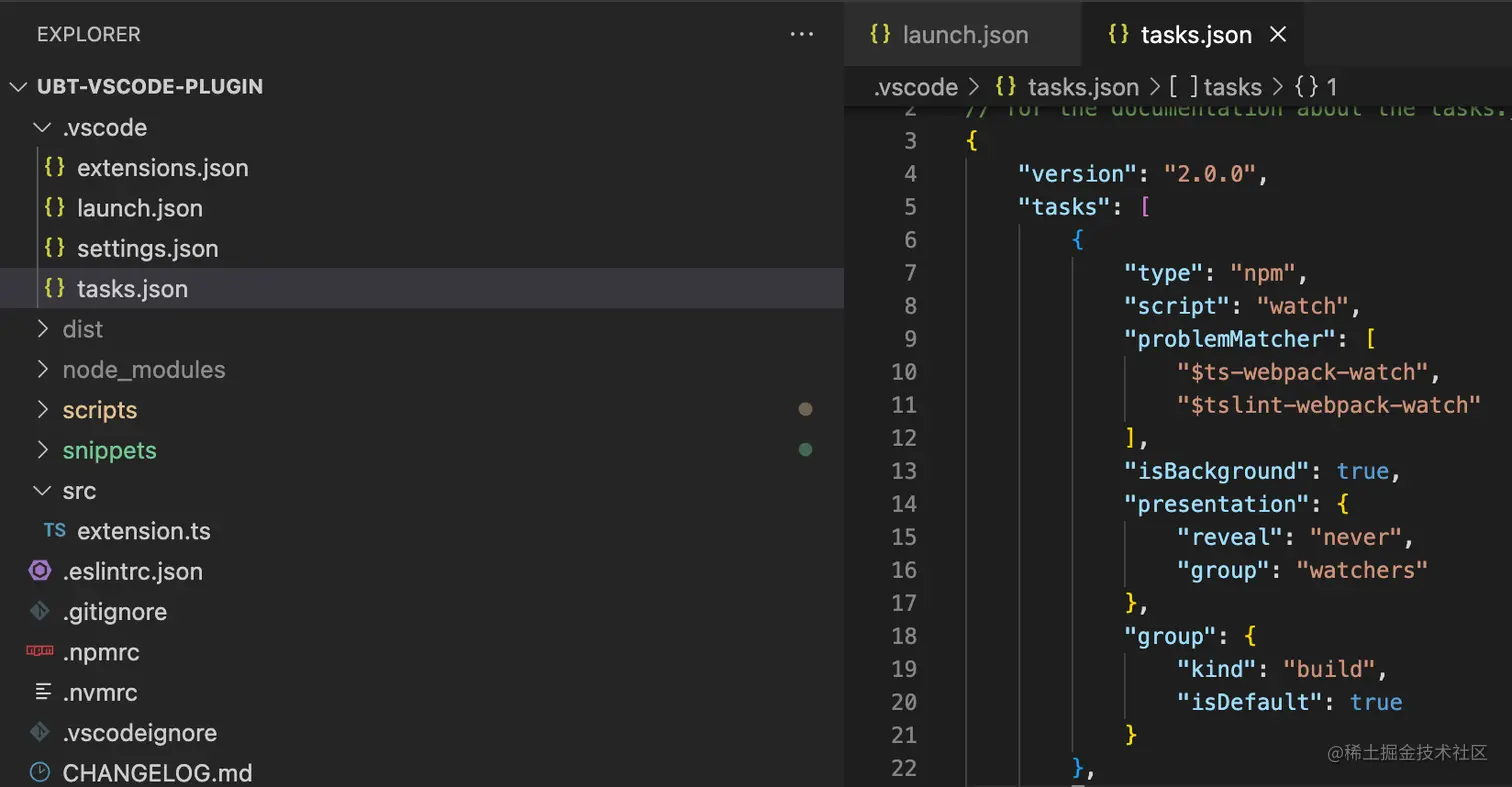Click the npm icon beside .npmrc
The height and width of the screenshot is (787, 1512).
40,652
